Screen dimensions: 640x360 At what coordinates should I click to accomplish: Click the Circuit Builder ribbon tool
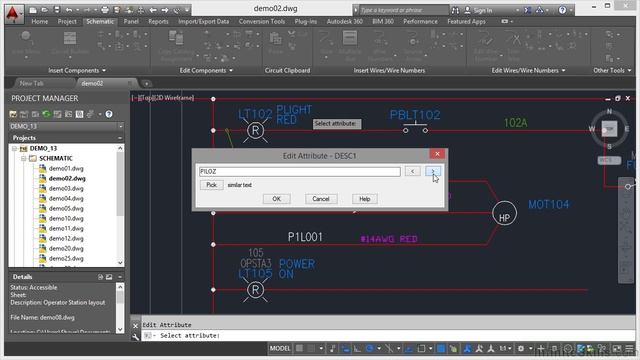click(x=70, y=43)
